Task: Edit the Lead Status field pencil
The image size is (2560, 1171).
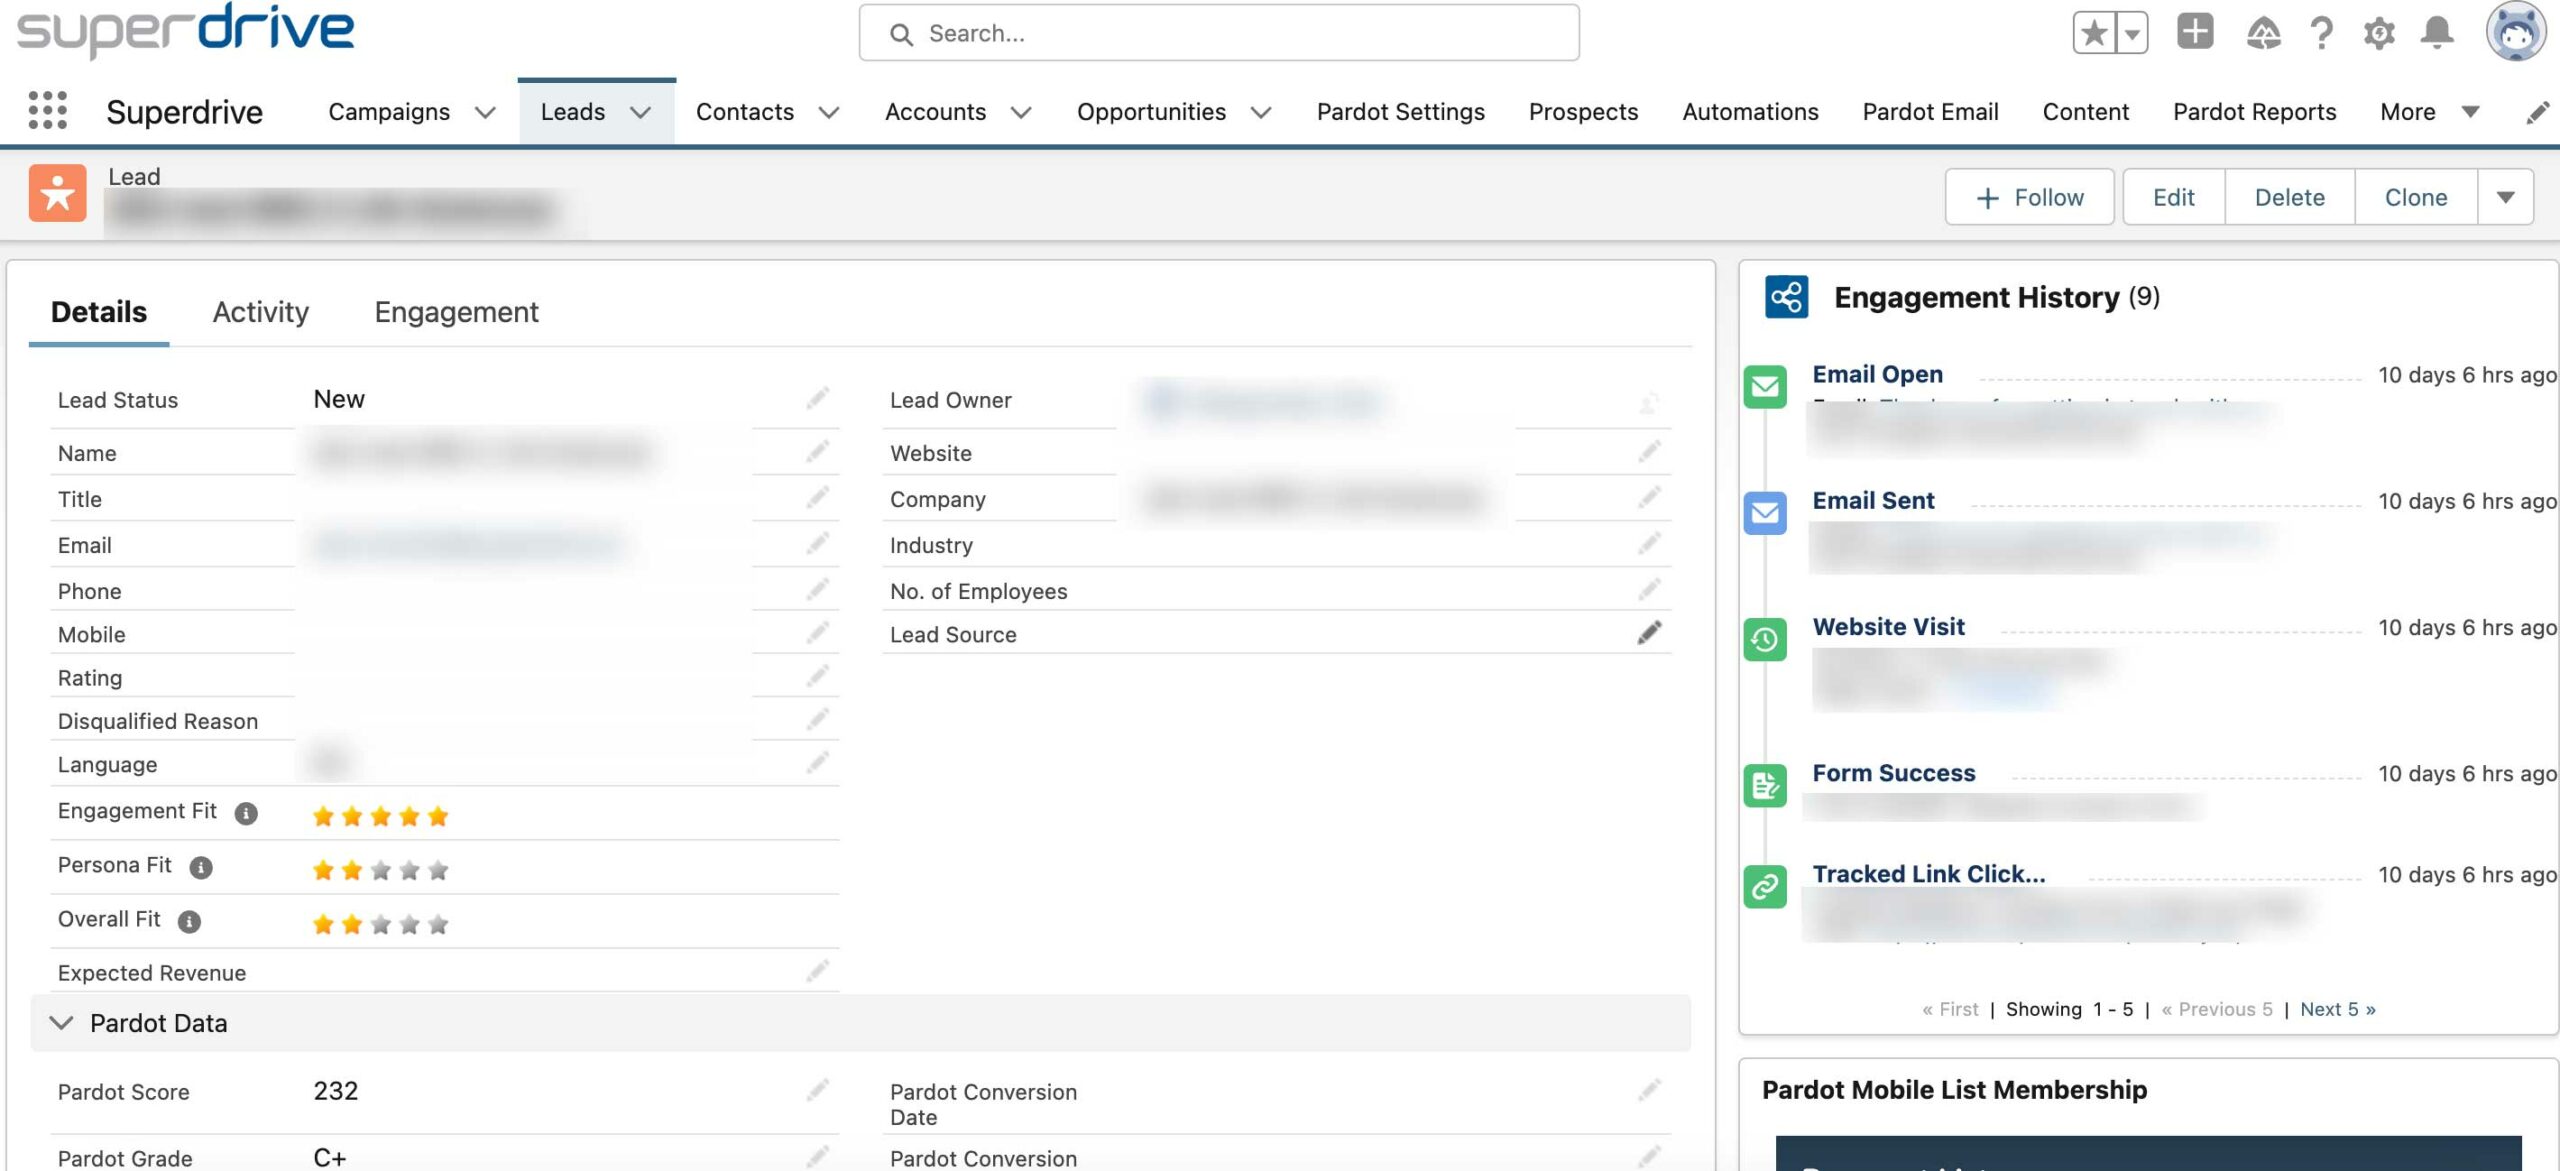Action: [818, 399]
